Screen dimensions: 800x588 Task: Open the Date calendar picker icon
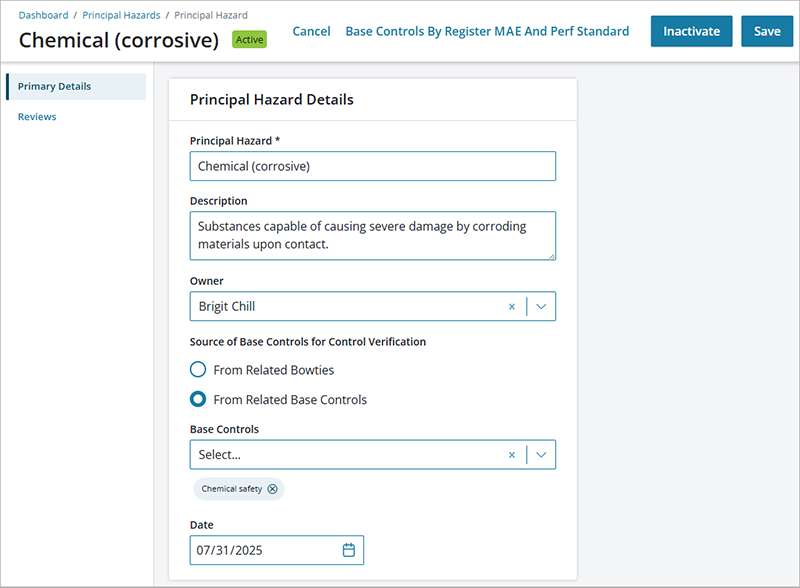348,550
